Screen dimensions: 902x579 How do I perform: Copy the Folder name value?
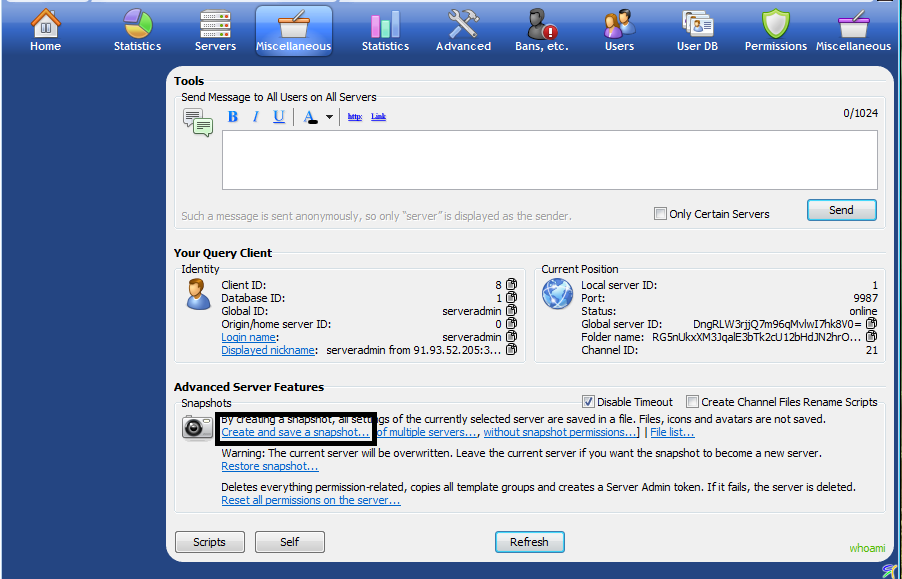(x=872, y=336)
